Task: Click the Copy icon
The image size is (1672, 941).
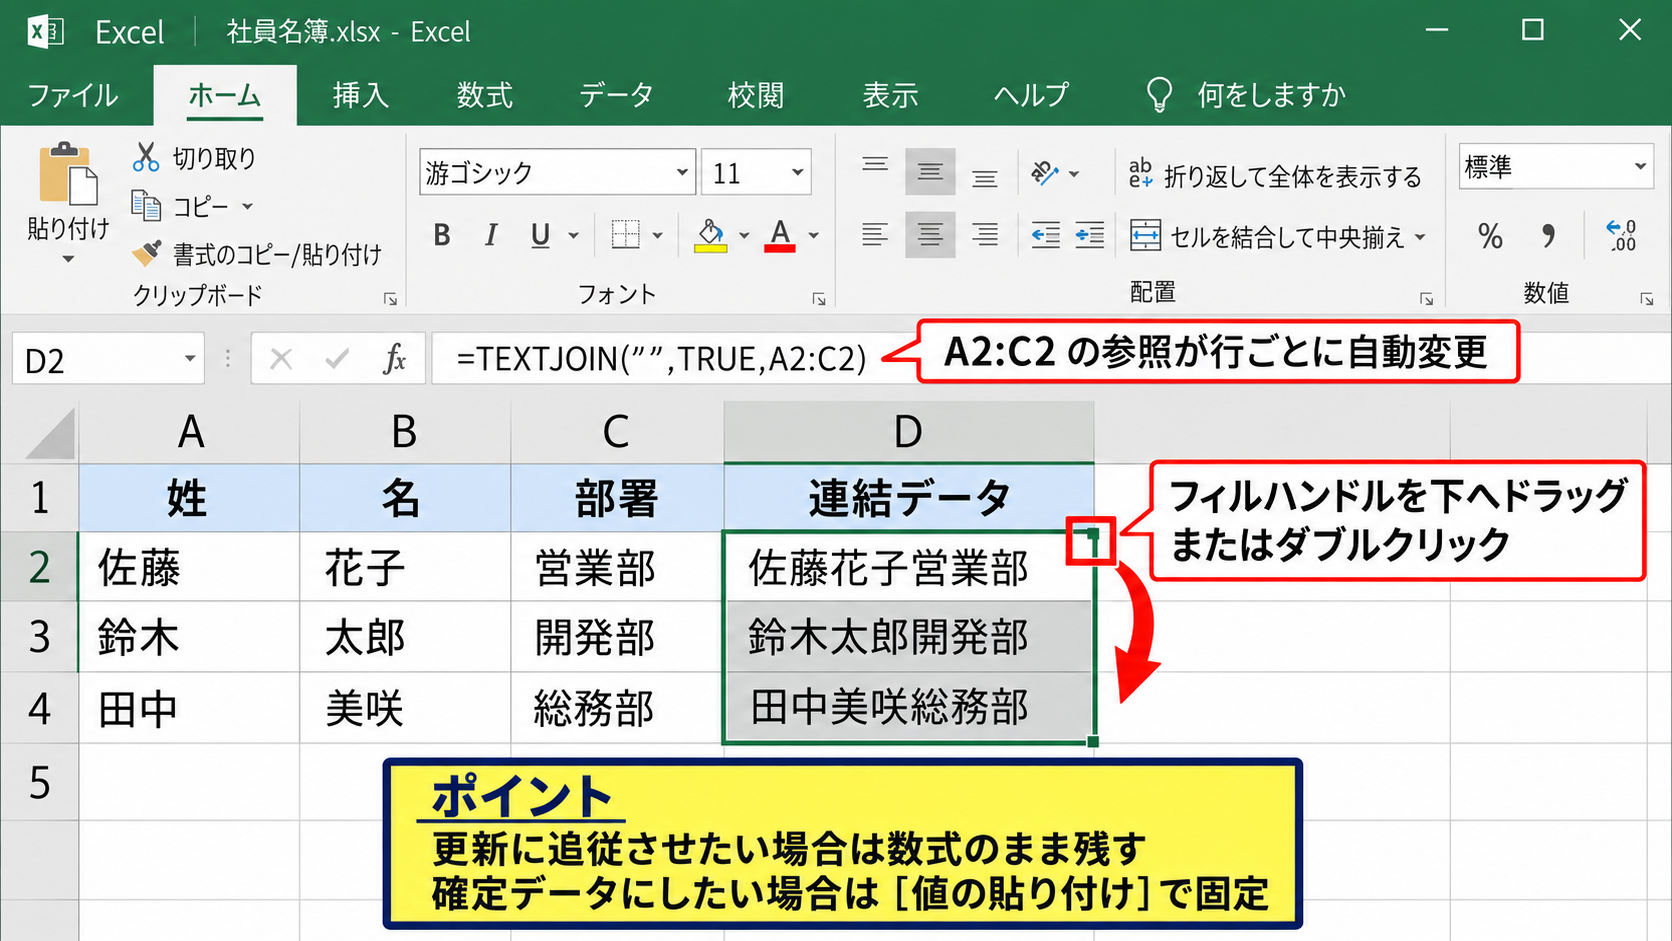Action: pyautogui.click(x=146, y=206)
